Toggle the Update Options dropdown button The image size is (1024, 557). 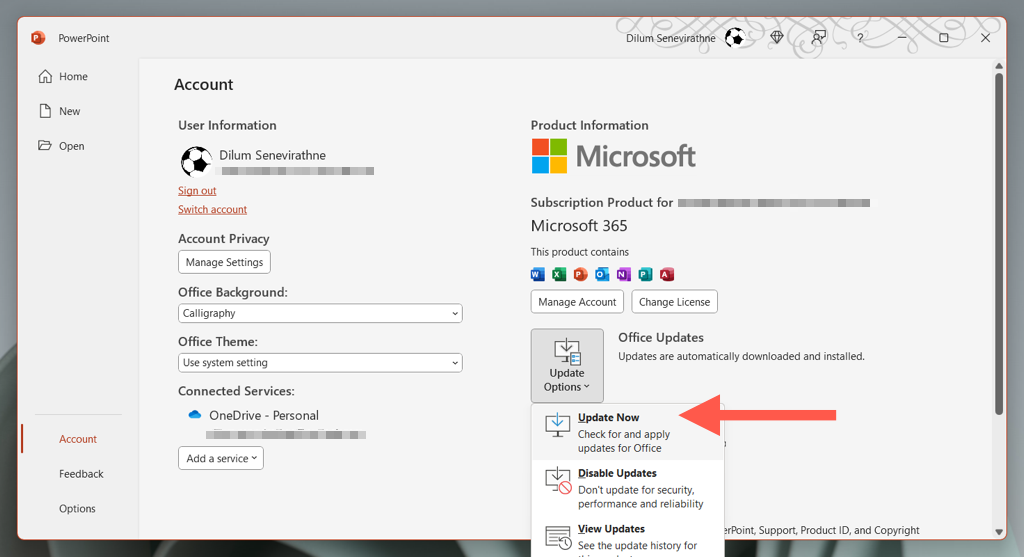(567, 365)
